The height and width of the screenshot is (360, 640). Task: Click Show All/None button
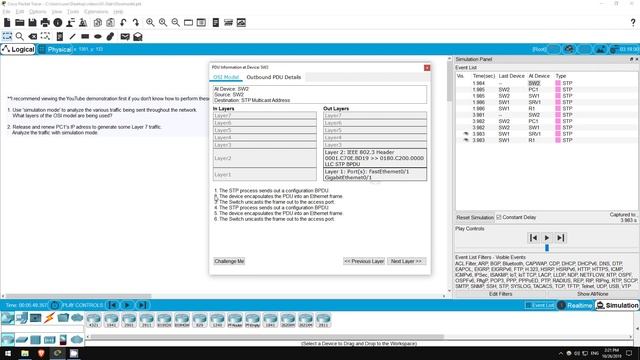click(x=593, y=294)
